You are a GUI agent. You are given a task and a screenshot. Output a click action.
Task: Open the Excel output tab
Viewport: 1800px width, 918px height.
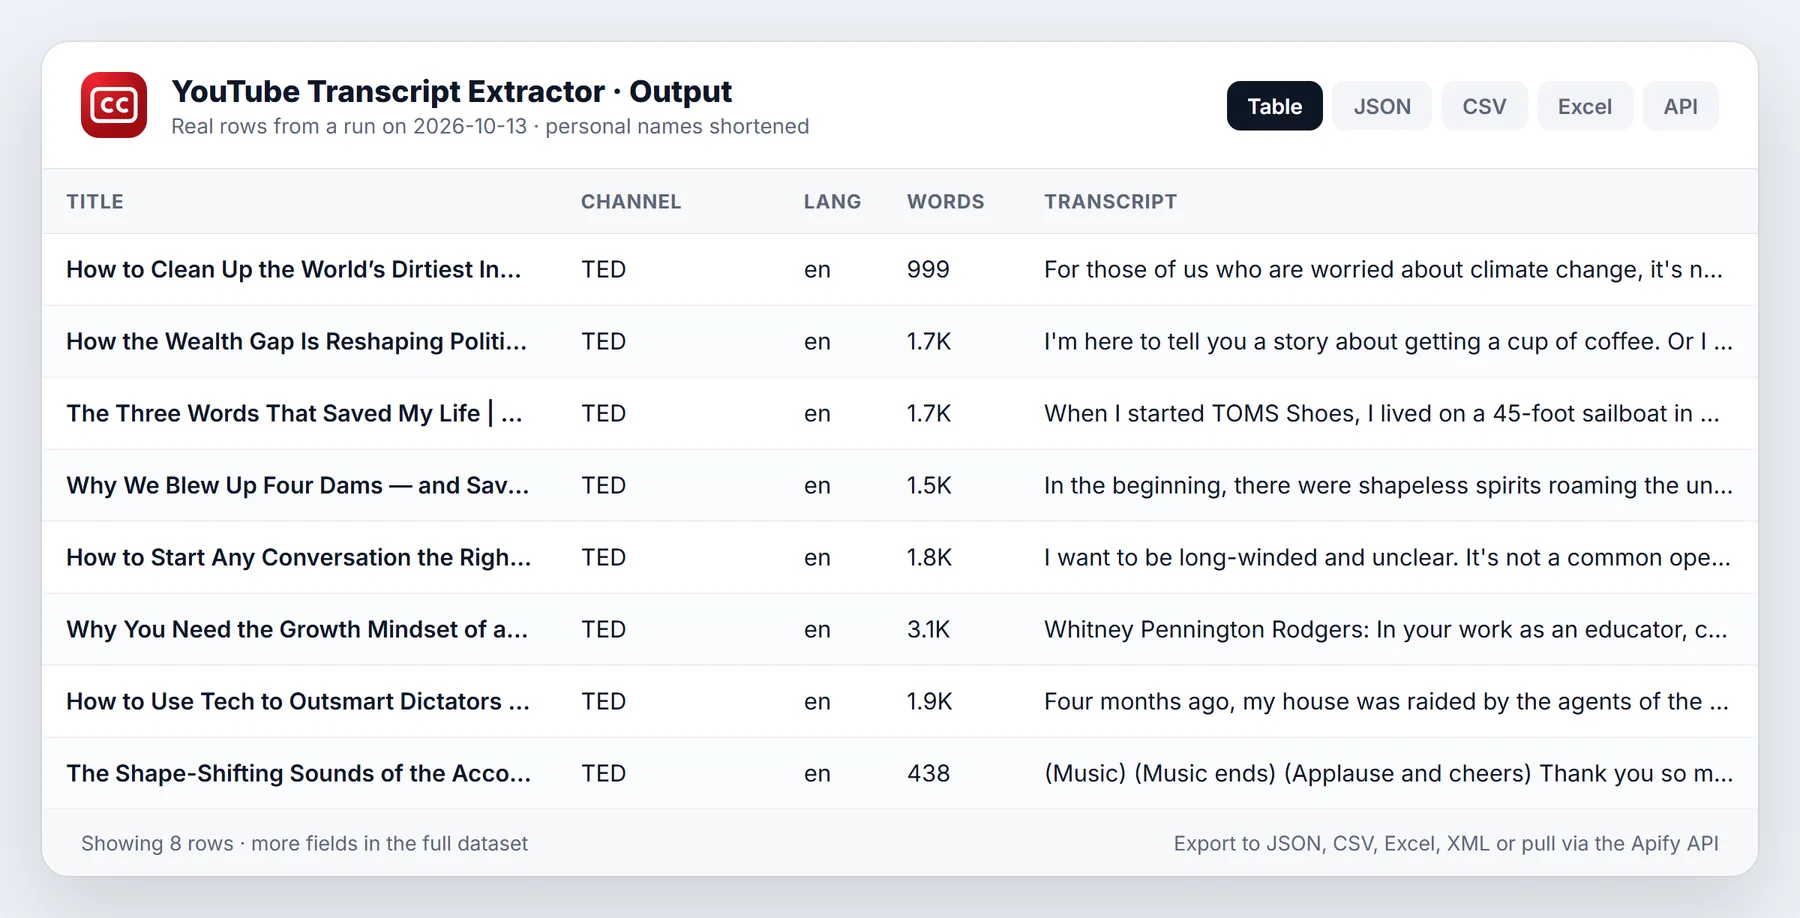tap(1584, 106)
